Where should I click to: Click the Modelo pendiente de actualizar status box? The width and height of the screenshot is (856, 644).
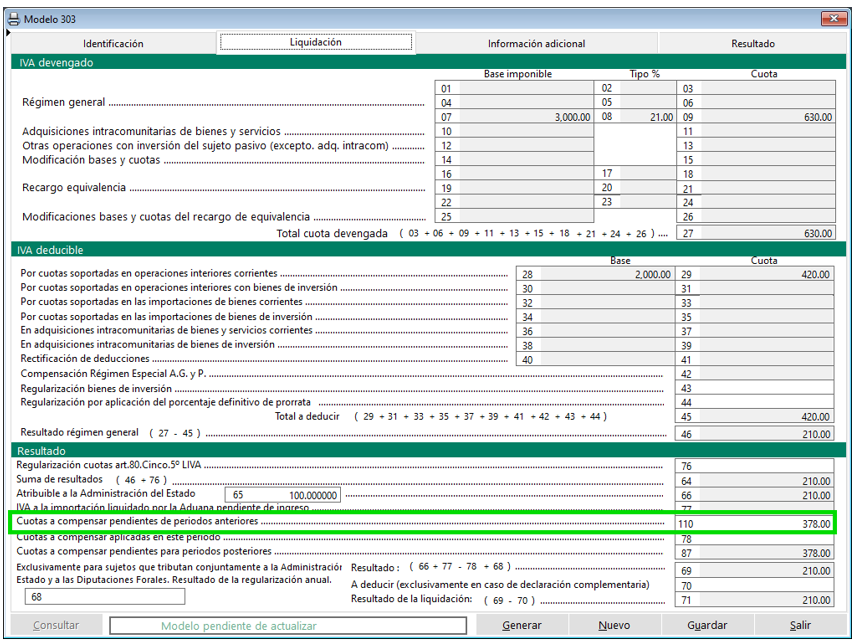pos(288,626)
